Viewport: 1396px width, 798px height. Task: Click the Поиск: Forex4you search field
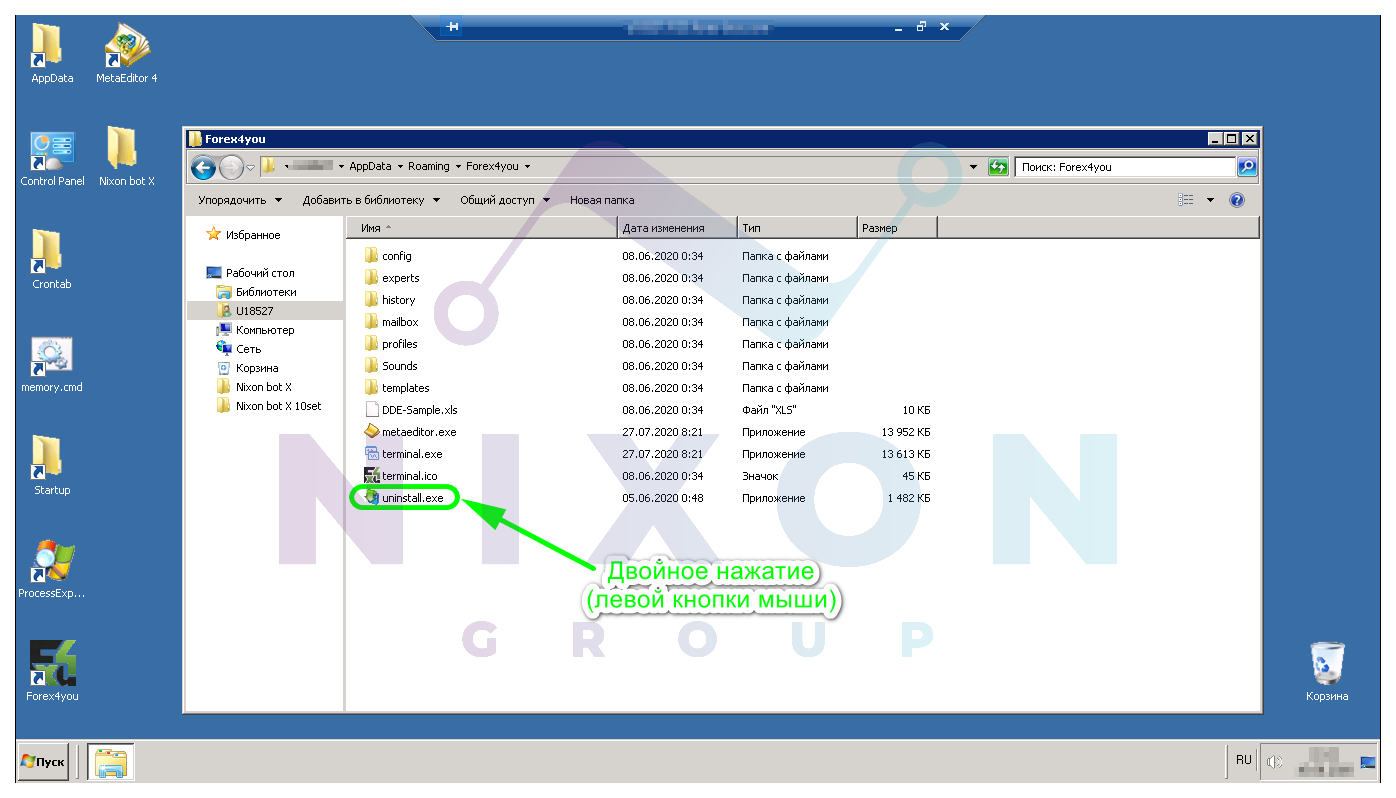[x=1125, y=167]
